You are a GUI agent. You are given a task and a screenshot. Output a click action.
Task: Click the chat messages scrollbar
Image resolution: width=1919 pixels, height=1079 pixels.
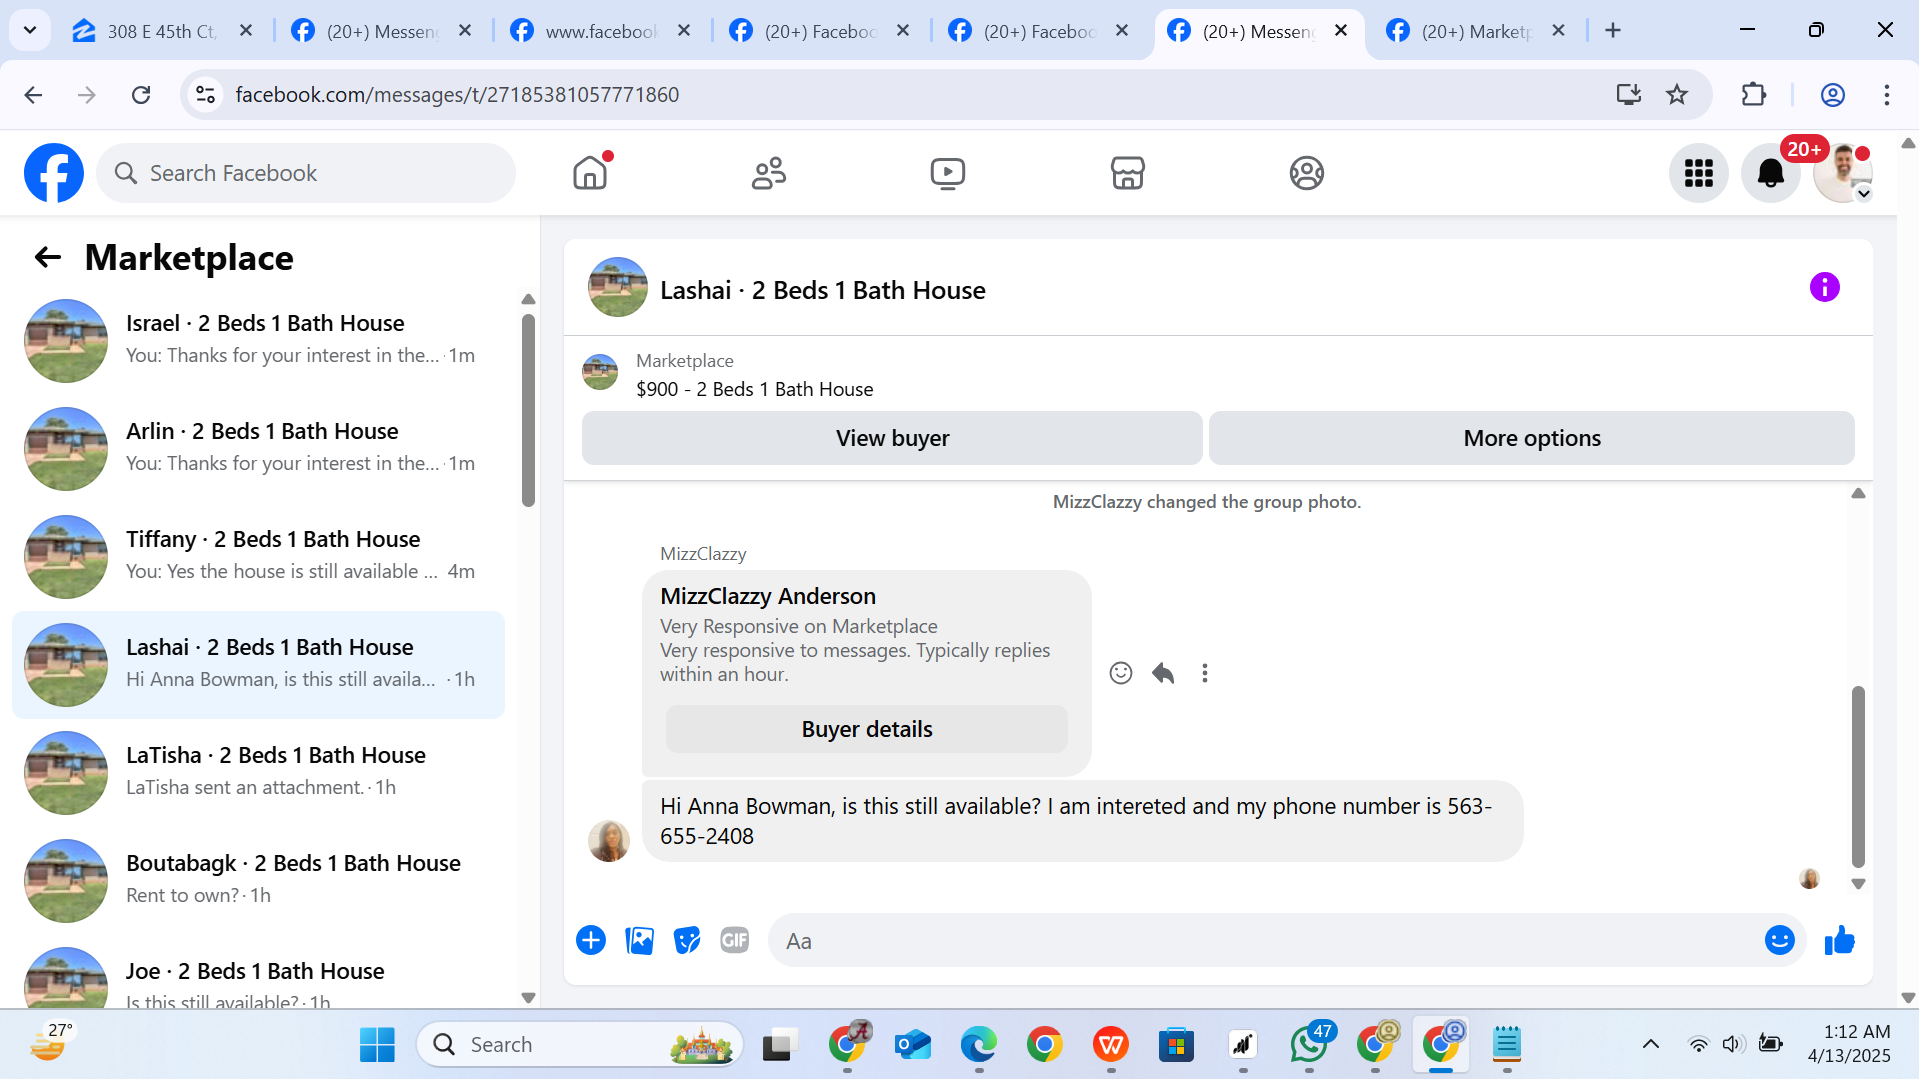(x=1858, y=776)
